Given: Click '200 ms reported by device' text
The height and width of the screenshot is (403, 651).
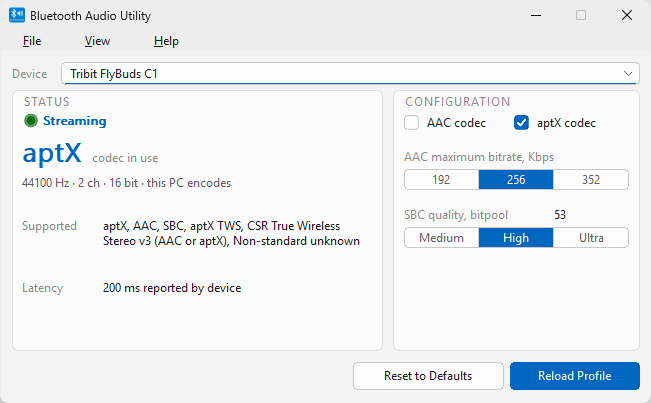Looking at the screenshot, I should [x=172, y=288].
